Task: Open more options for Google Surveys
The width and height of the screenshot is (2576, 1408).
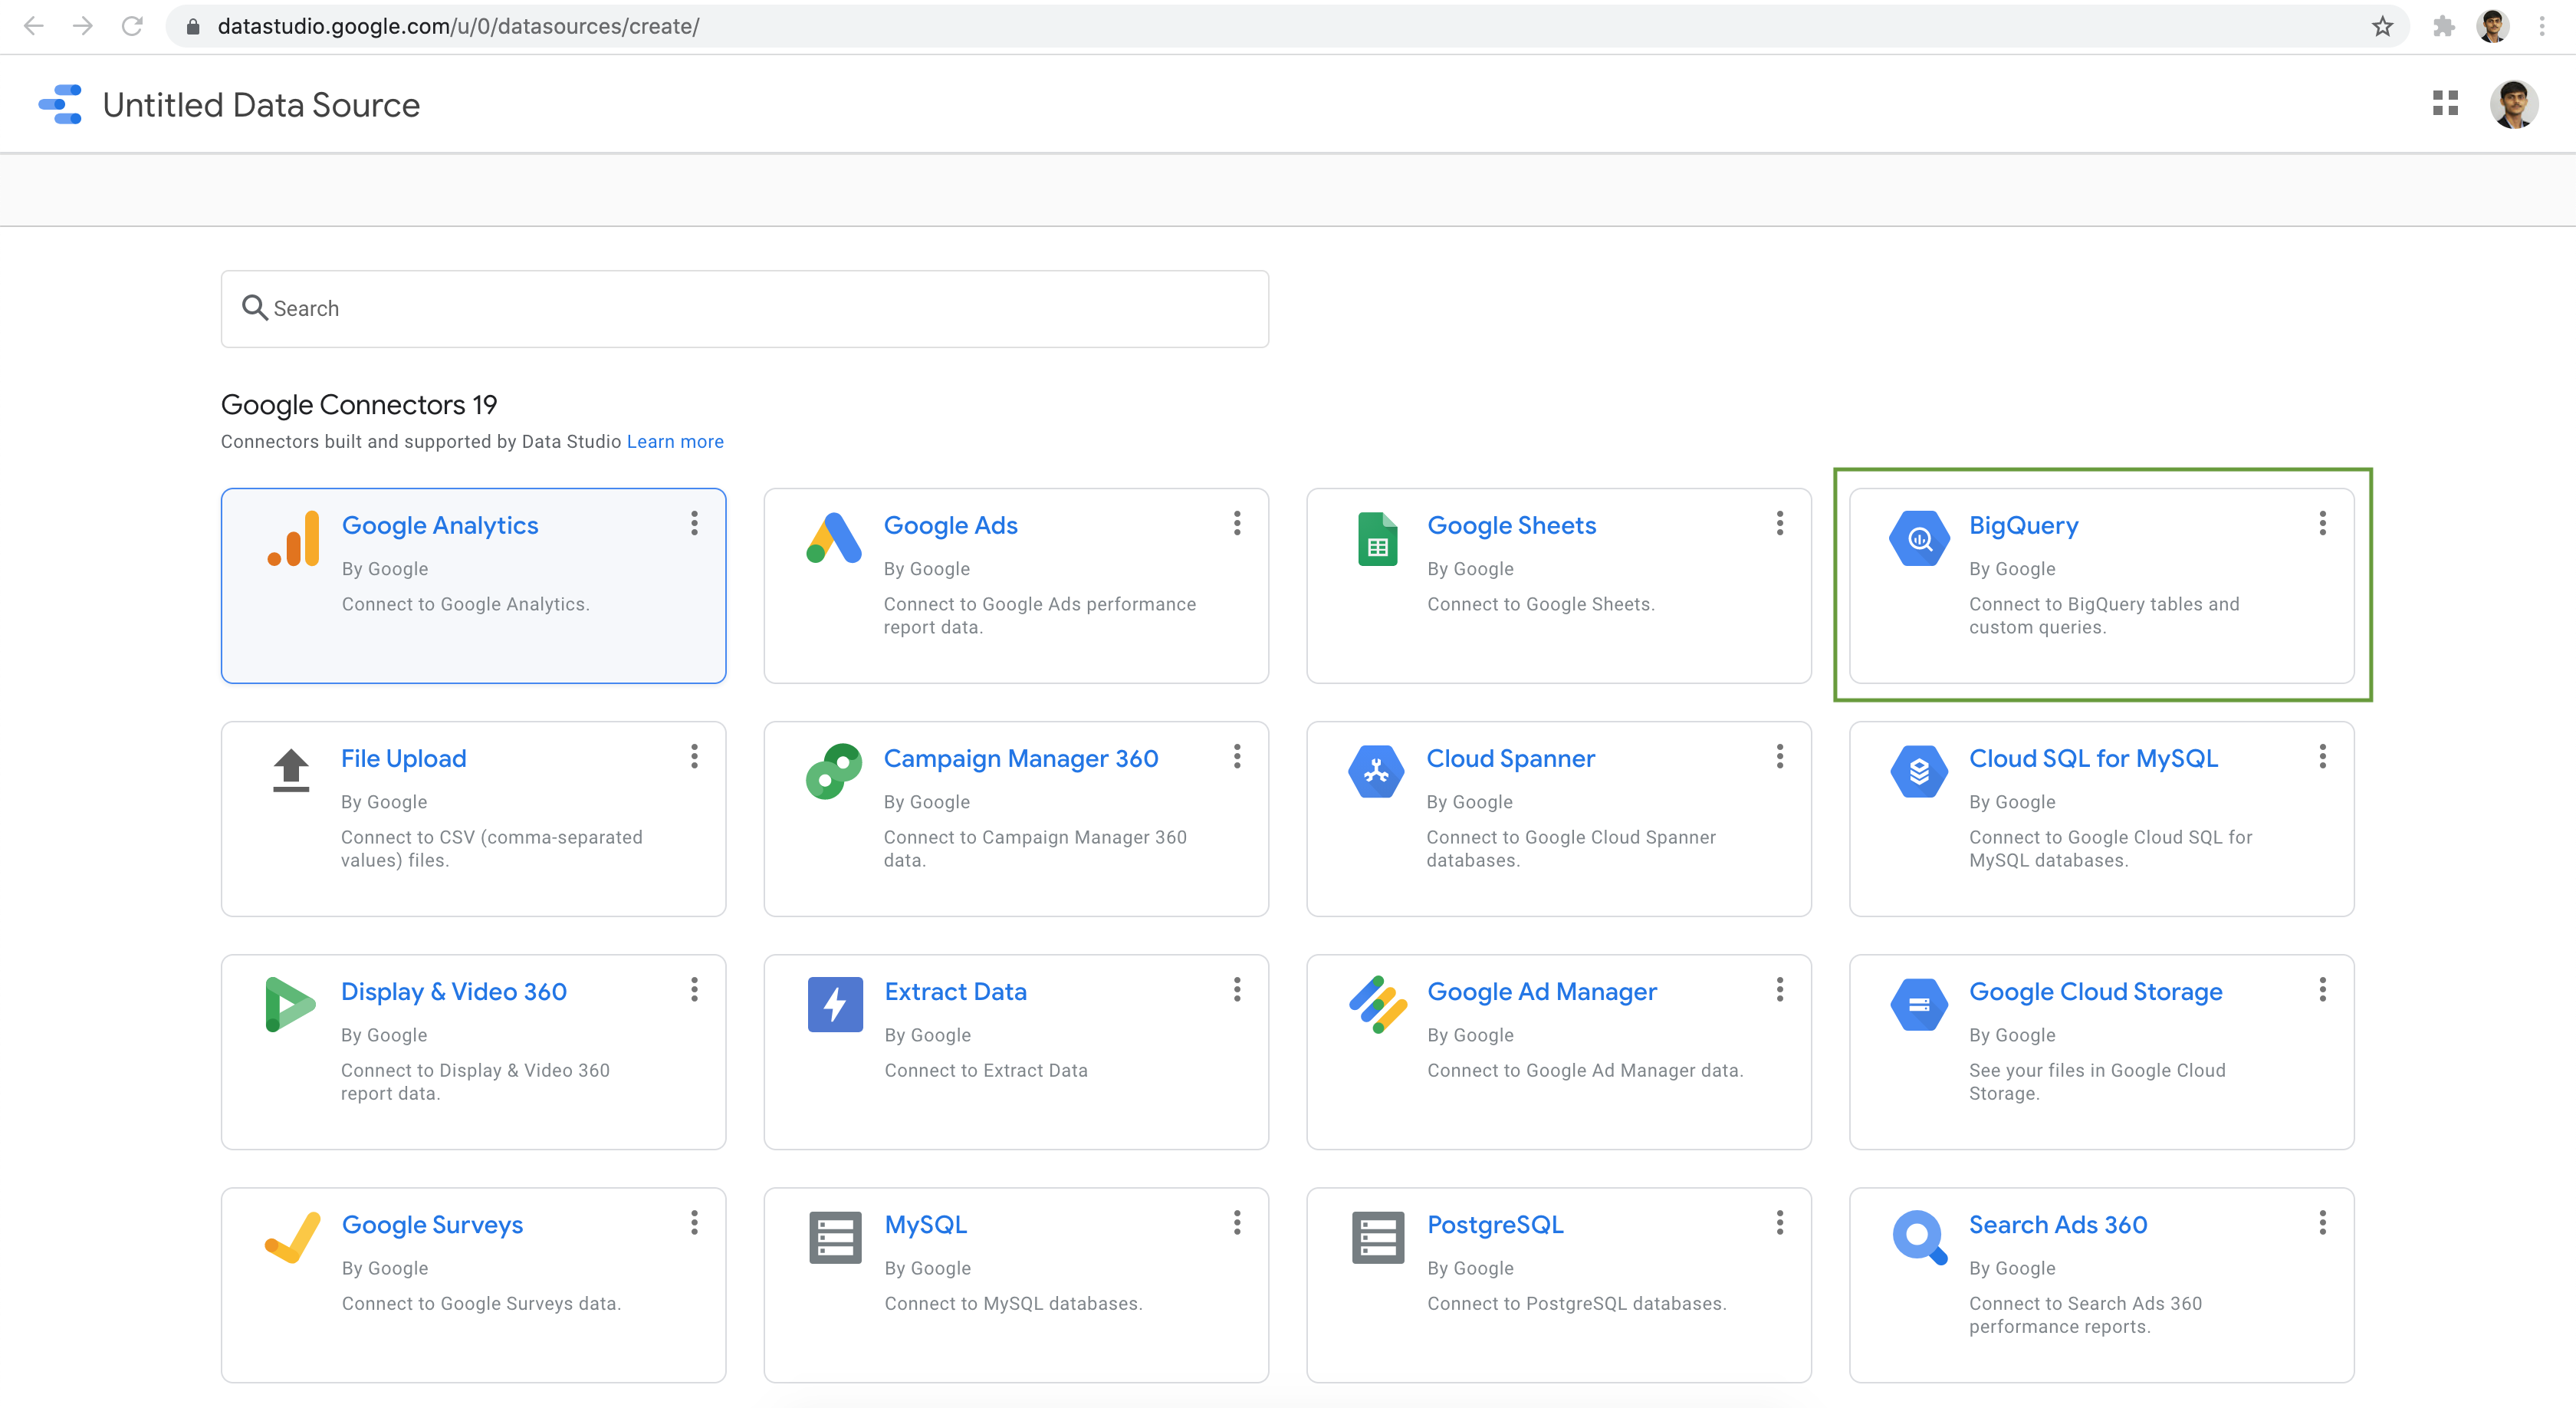Action: 694,1222
